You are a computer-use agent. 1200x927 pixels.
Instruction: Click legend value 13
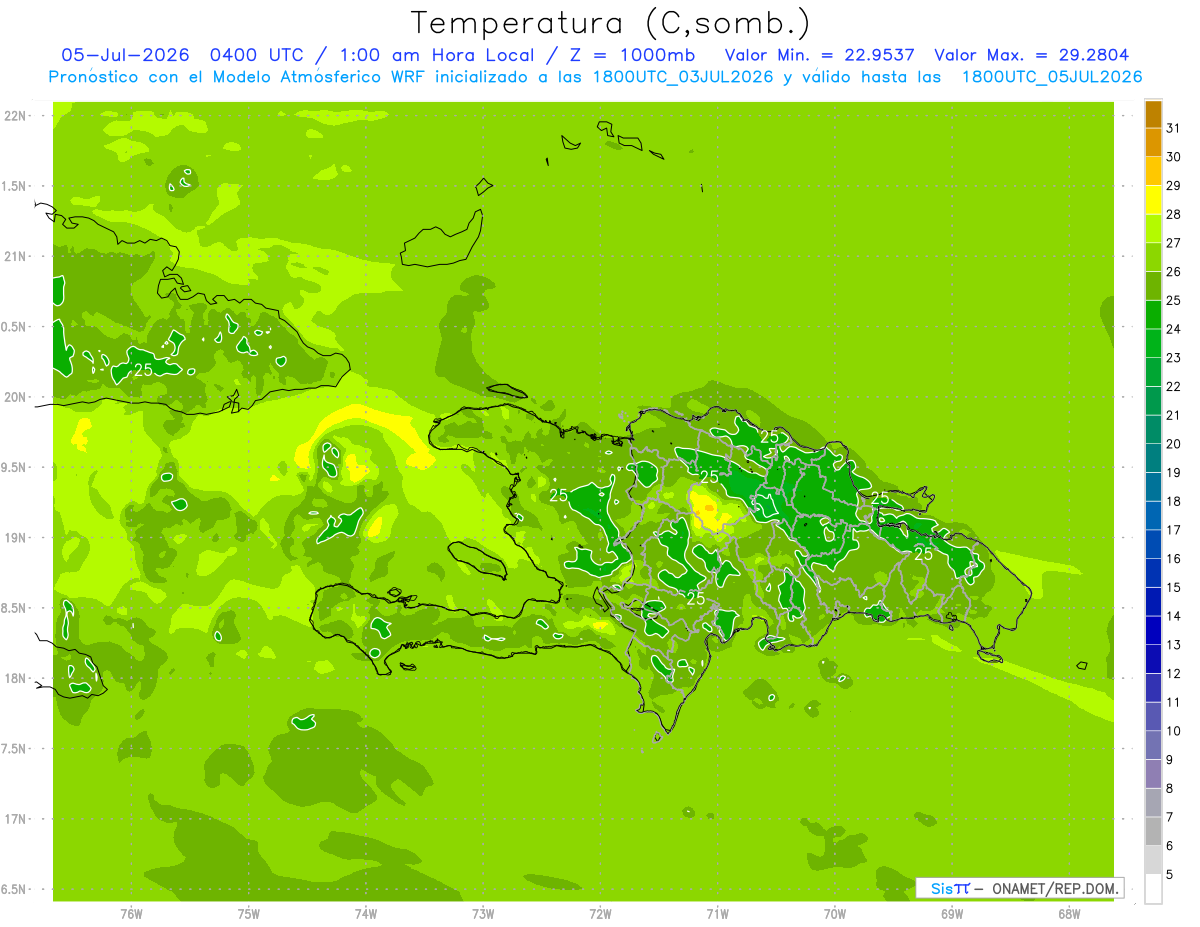(1173, 645)
